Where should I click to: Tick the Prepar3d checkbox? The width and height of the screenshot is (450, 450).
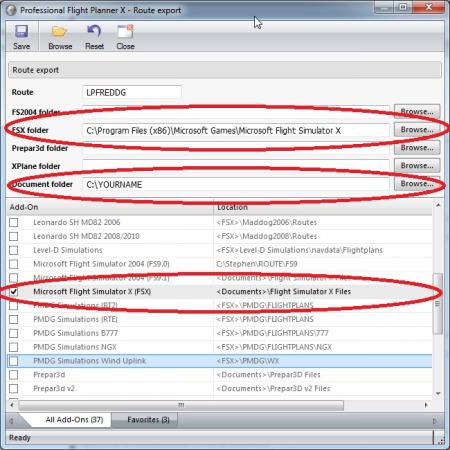[x=14, y=375]
